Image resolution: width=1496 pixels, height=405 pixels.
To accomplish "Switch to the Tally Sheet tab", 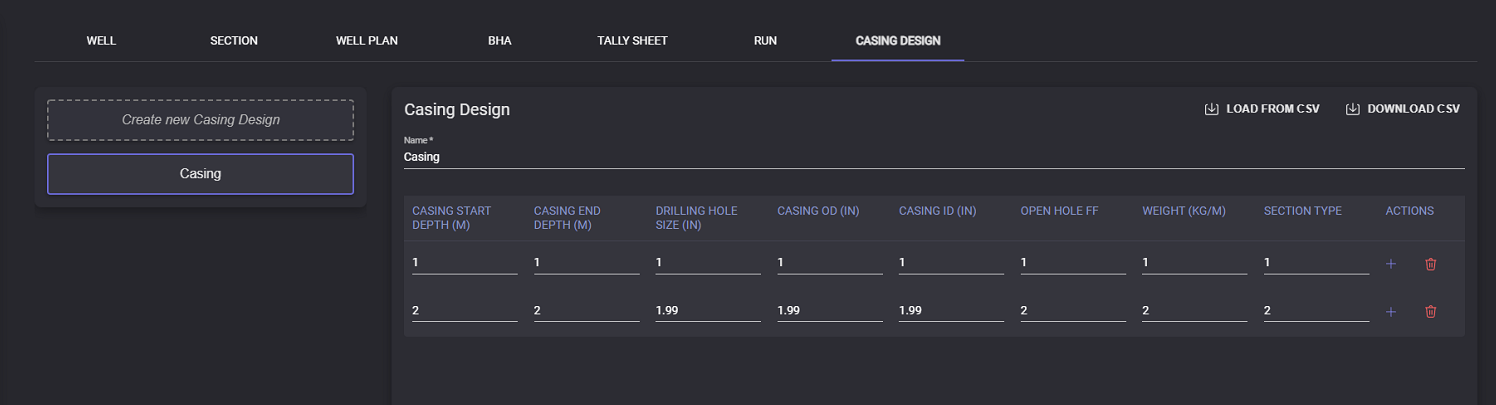I will point(632,41).
